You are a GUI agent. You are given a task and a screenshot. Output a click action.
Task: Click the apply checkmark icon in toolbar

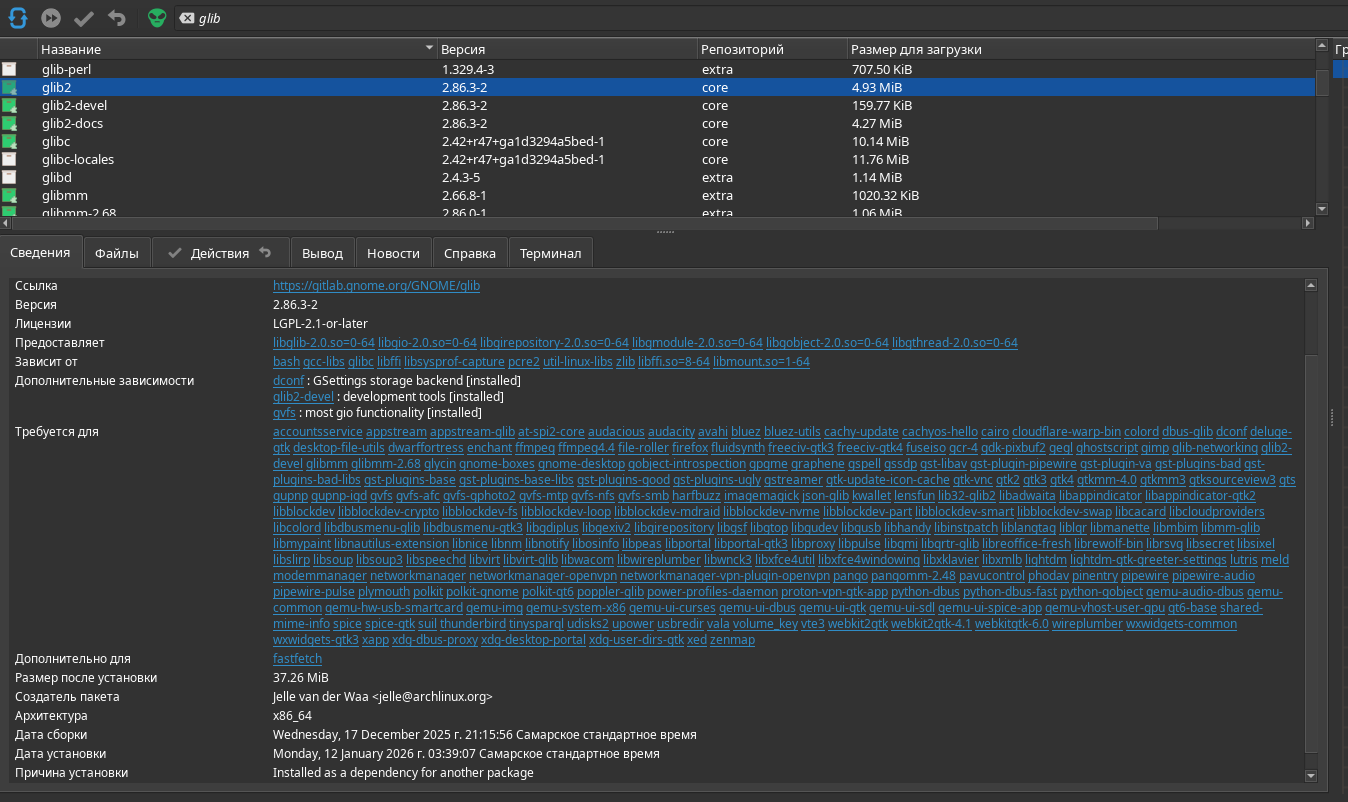coord(84,18)
